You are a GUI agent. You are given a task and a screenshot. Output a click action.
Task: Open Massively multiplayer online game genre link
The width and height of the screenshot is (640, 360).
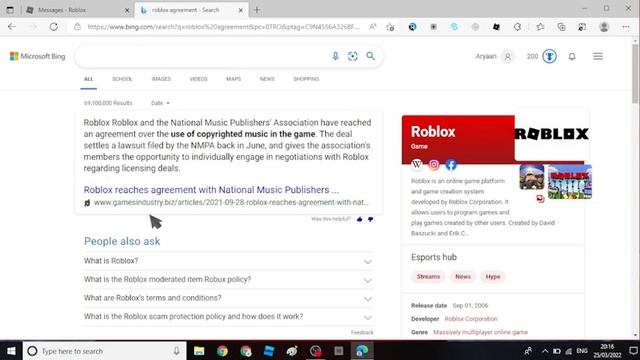(x=480, y=332)
